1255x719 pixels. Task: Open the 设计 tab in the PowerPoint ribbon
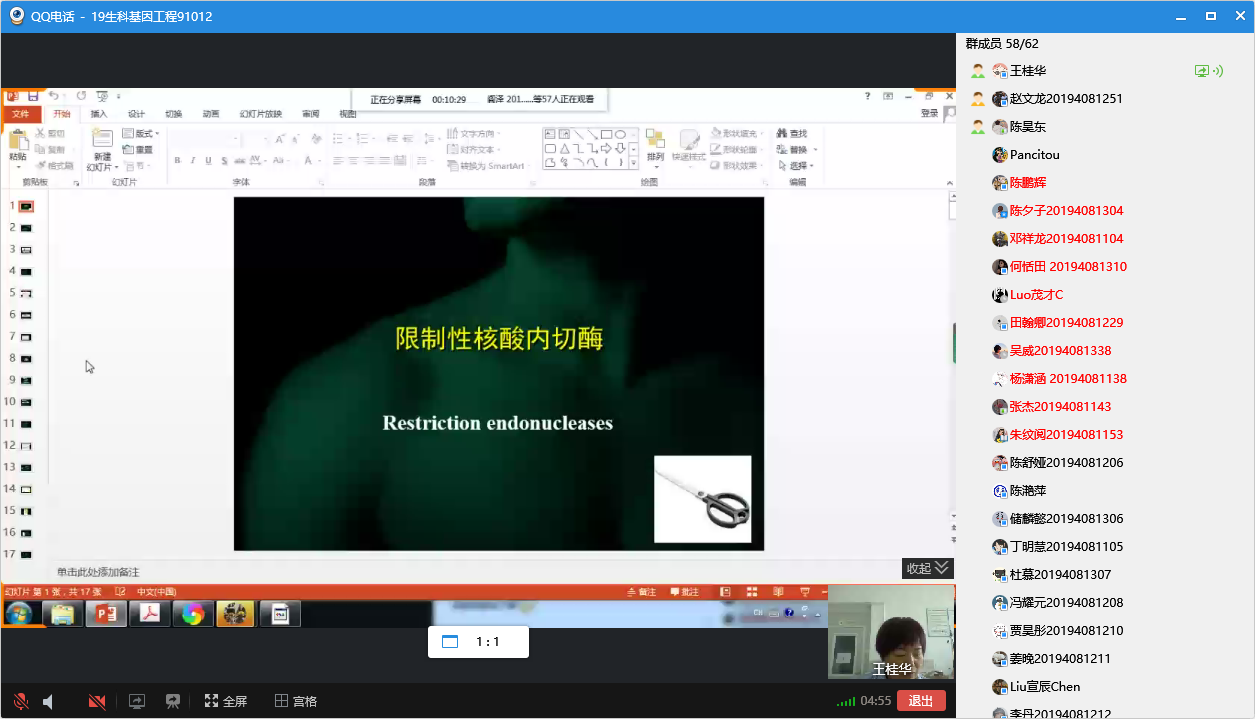(136, 114)
